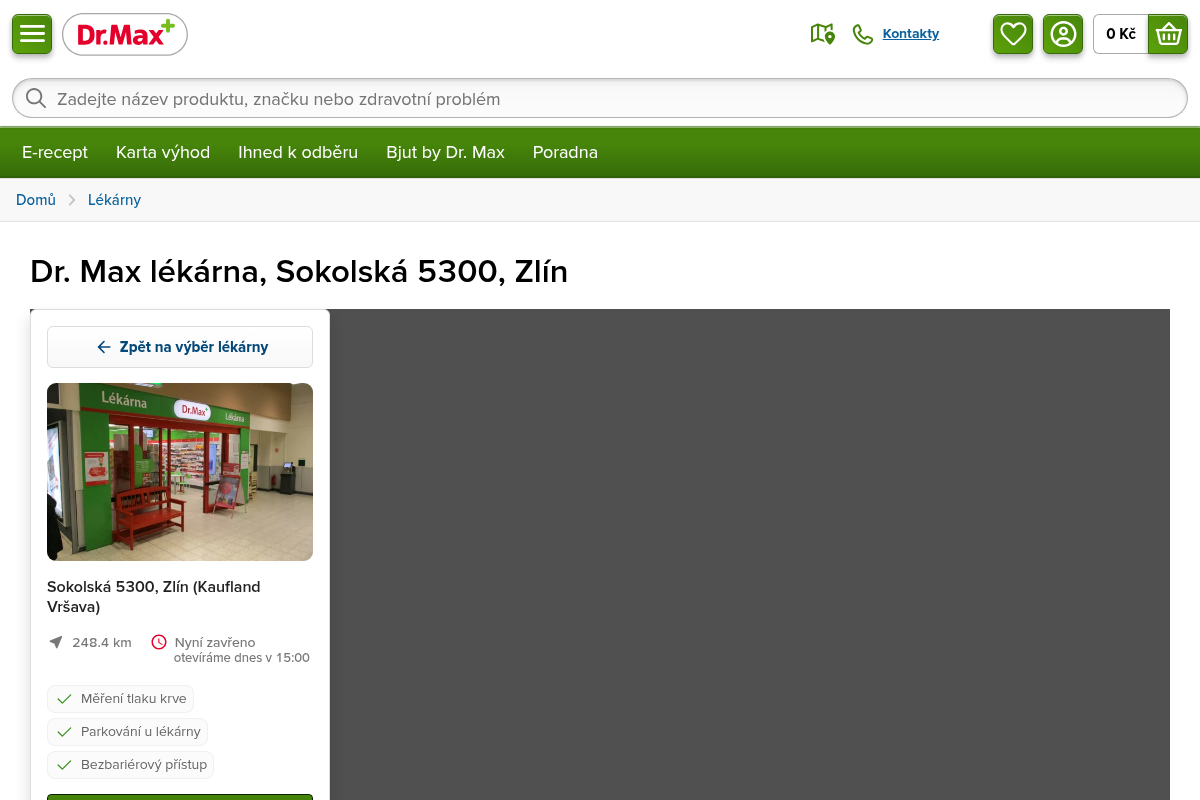Open the shopping basket icon
Viewport: 1200px width, 800px height.
(1168, 34)
